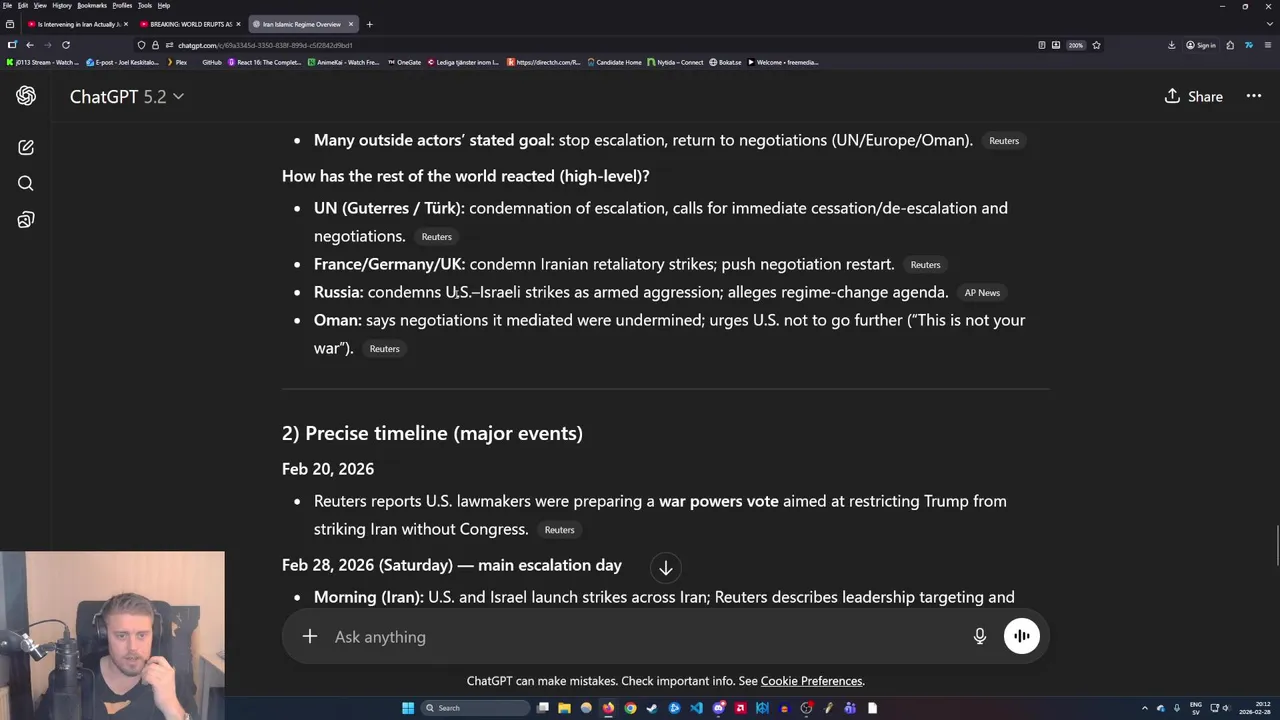Open the ChatGPT 5.2 model selector dropdown

tap(127, 96)
